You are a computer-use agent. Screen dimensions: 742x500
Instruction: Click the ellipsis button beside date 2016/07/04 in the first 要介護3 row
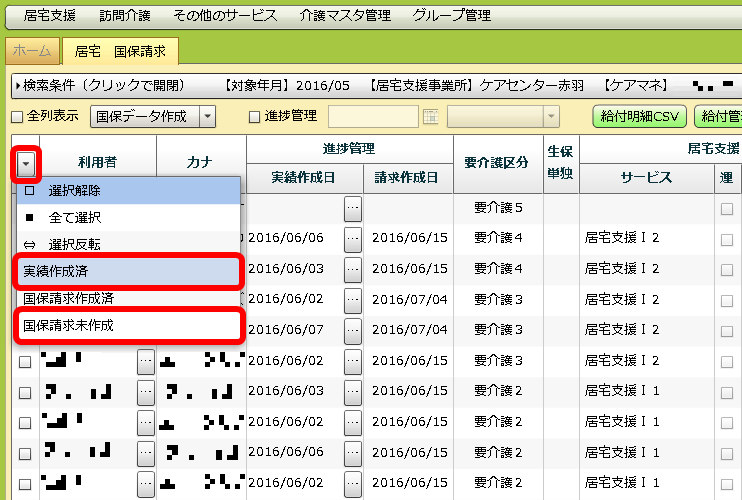coord(352,299)
